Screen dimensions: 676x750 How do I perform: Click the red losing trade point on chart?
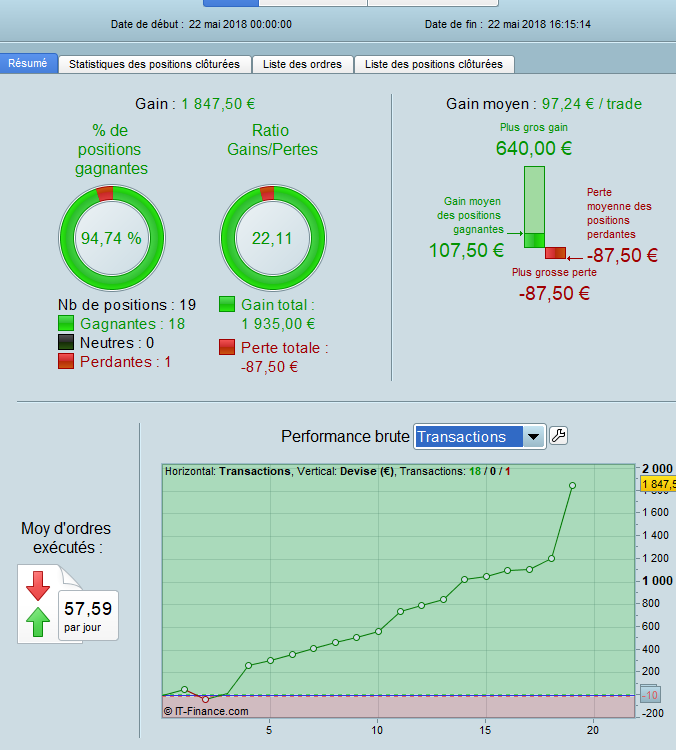[206, 699]
